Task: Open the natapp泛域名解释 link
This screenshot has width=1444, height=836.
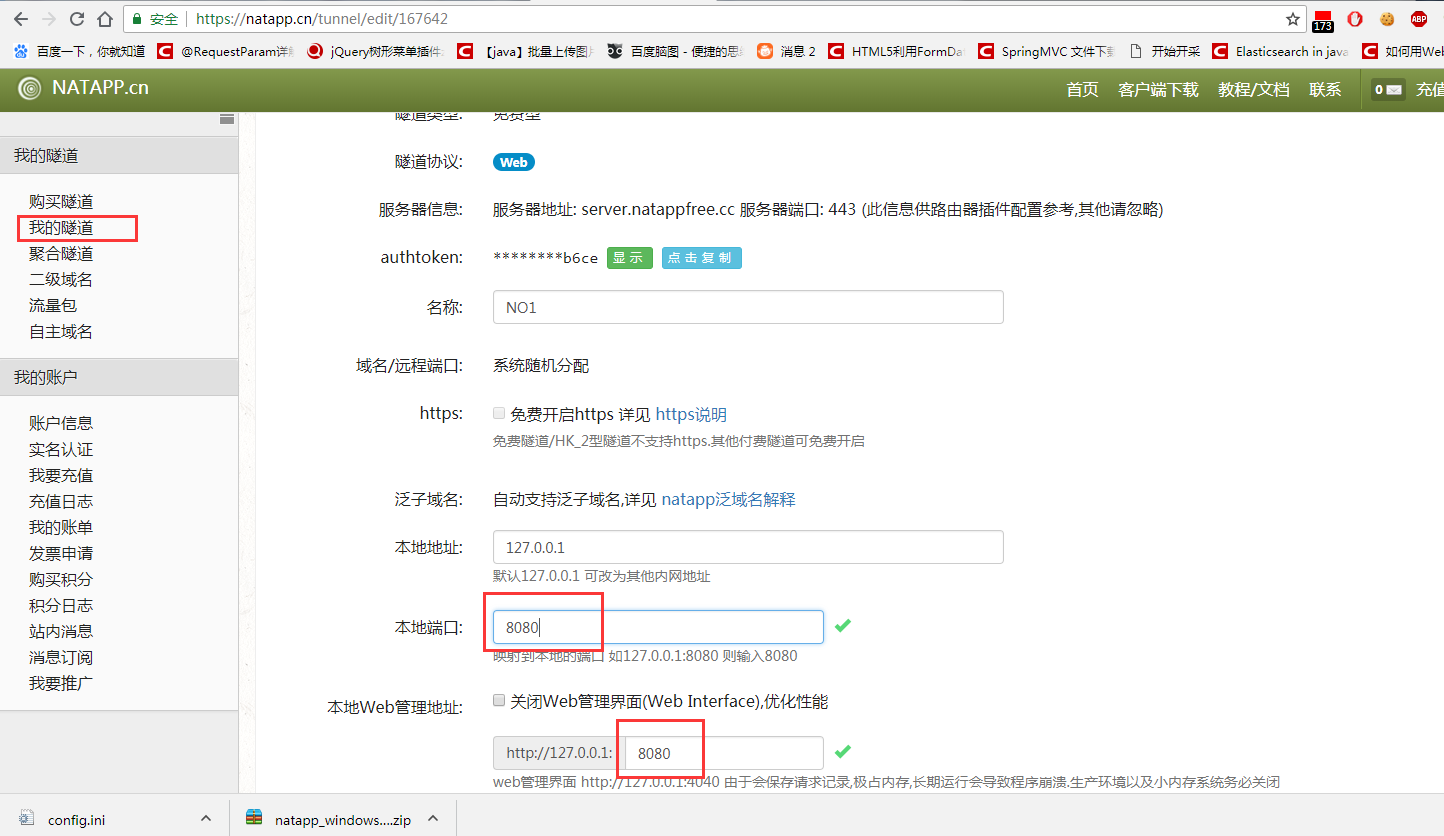Action: (728, 499)
